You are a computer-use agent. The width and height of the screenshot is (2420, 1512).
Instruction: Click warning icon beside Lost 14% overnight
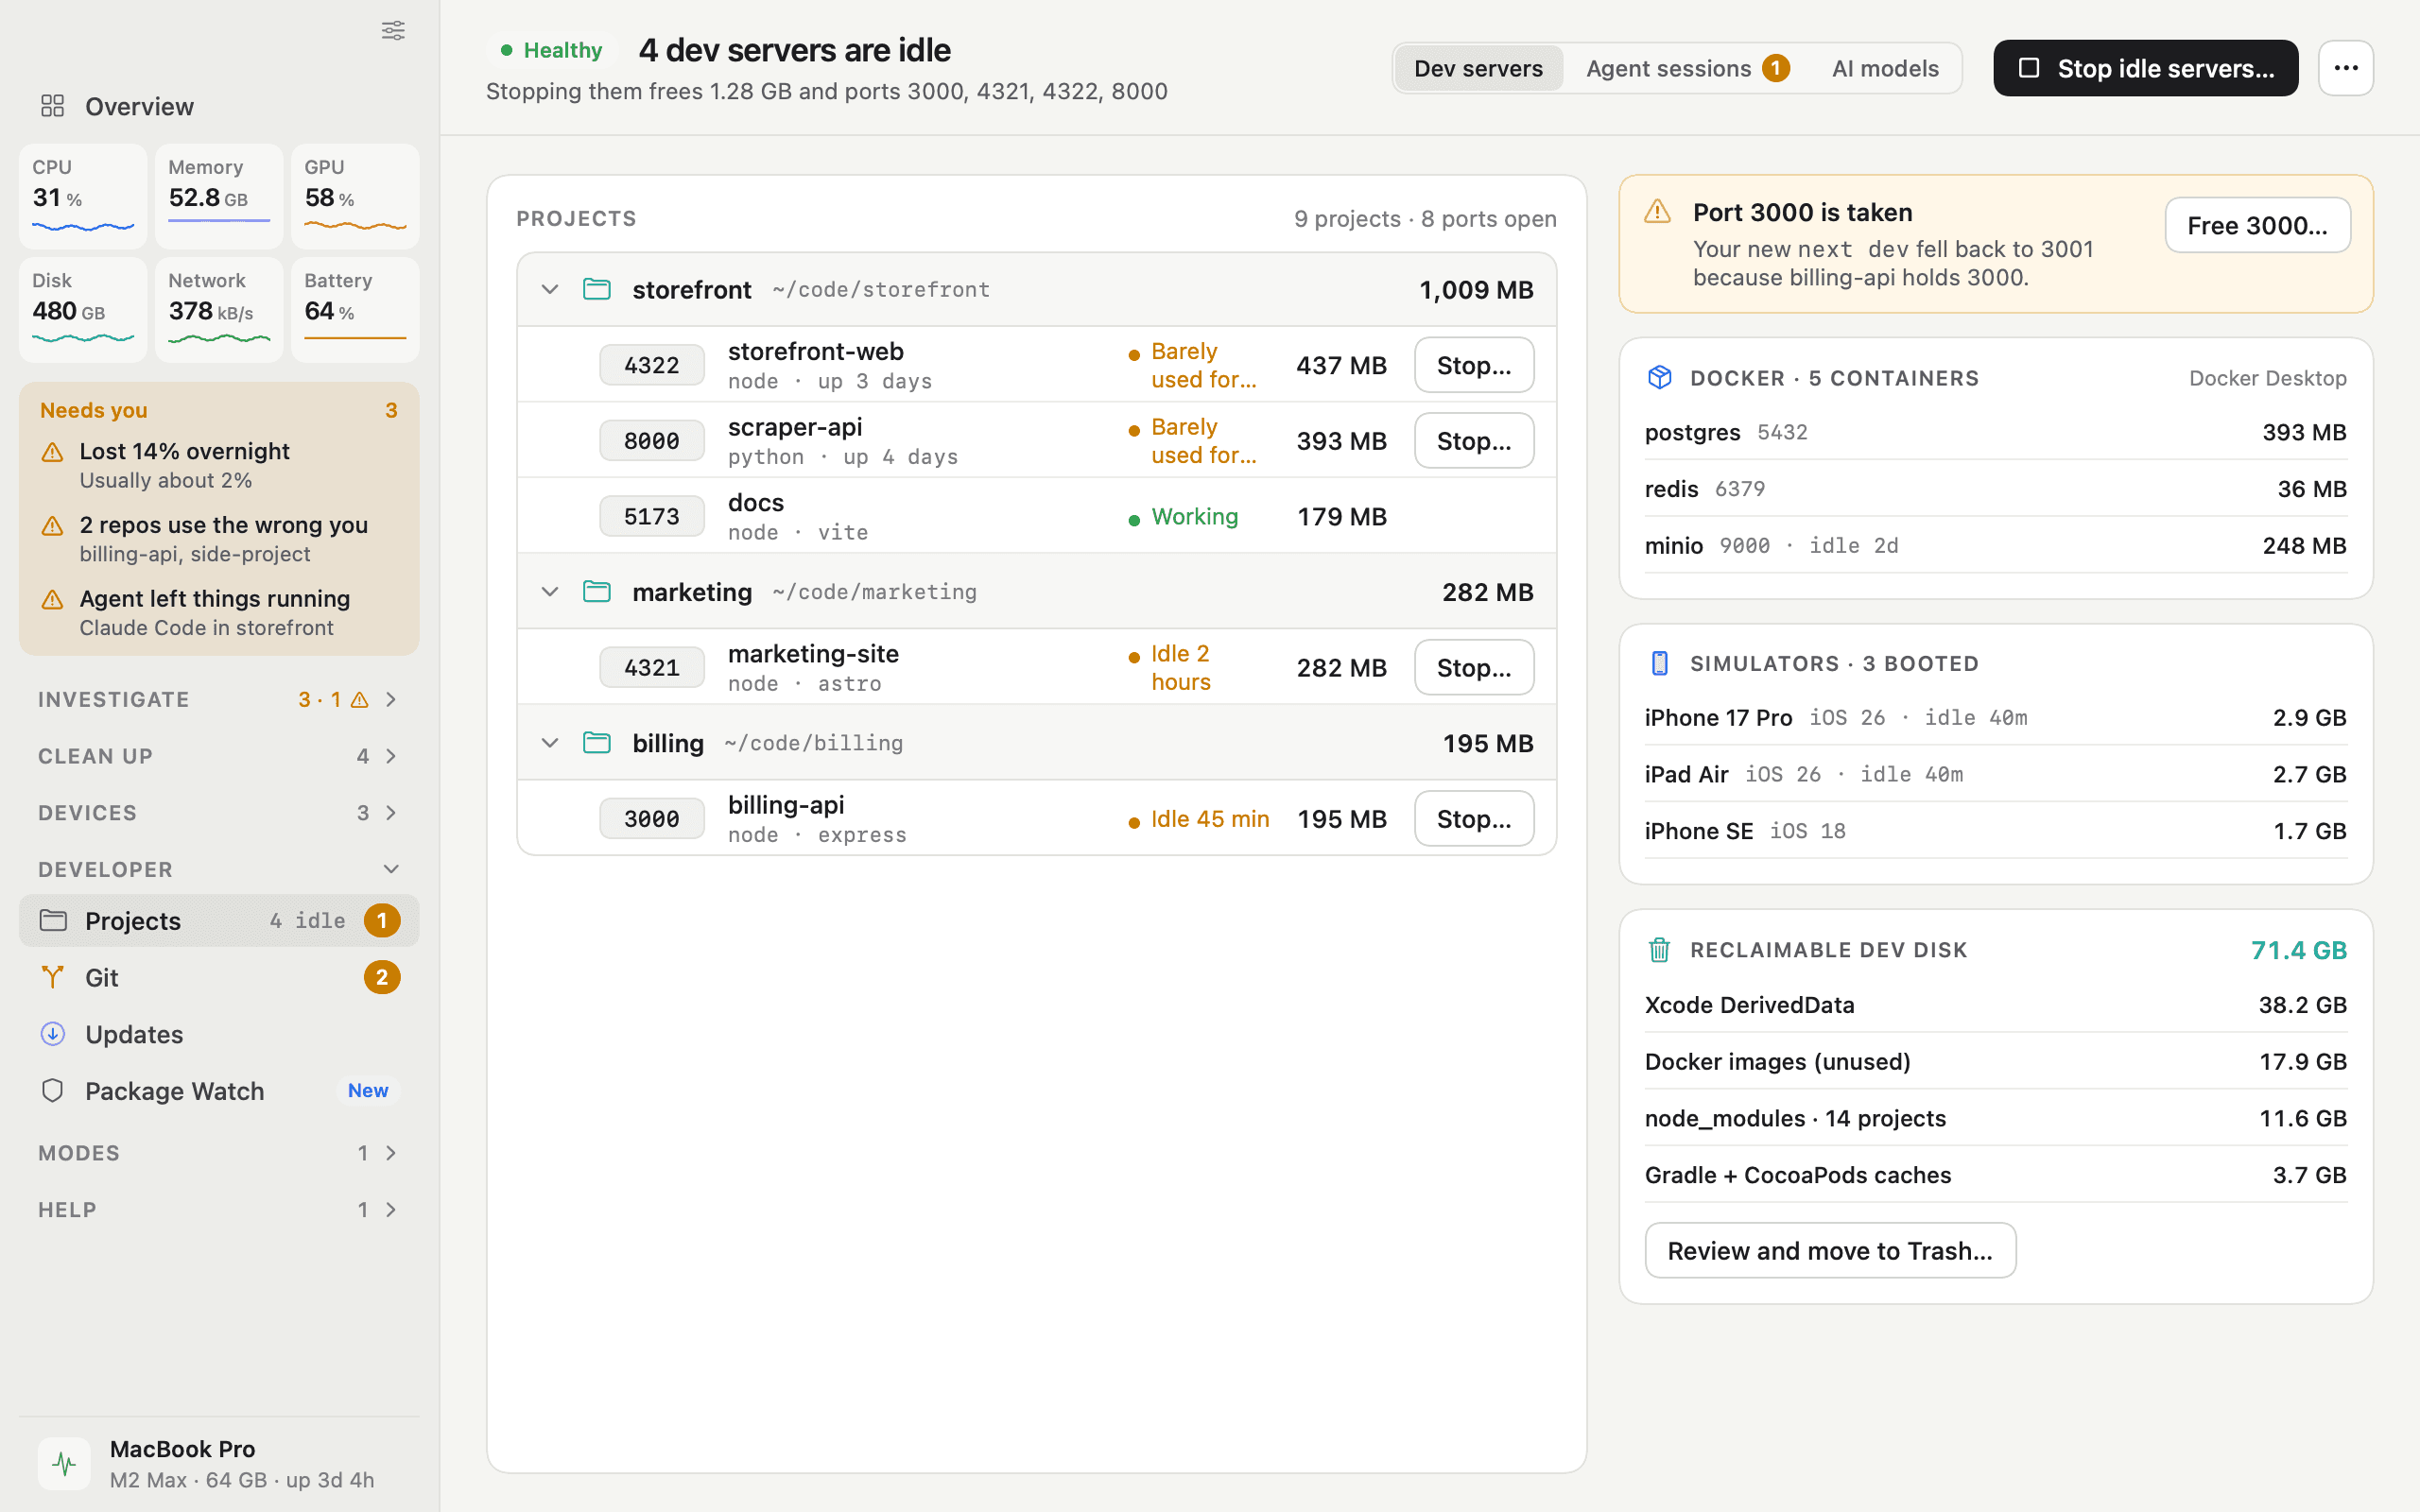(x=52, y=452)
